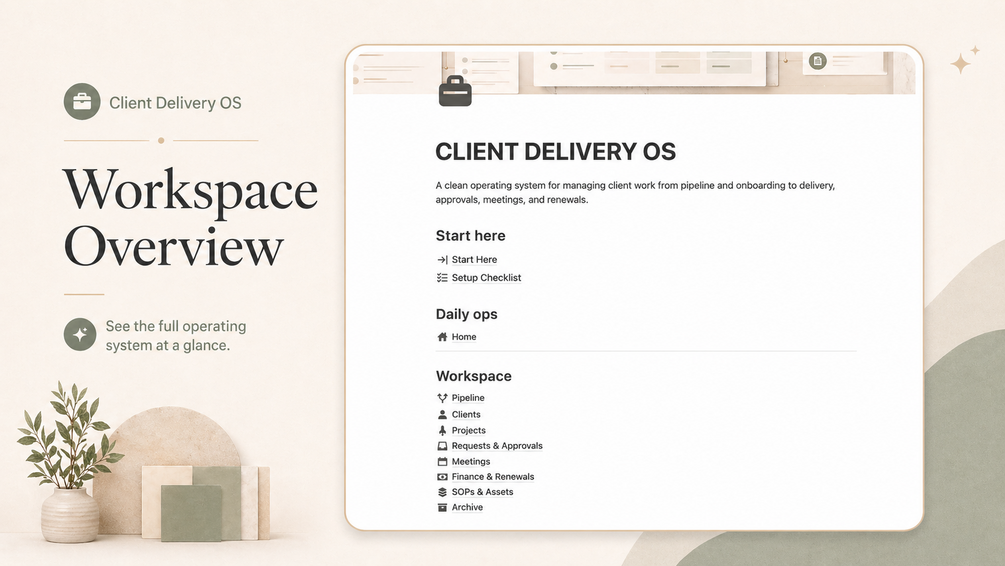Click the Pipeline branch icon
Screen dimensions: 1005x566
point(442,398)
